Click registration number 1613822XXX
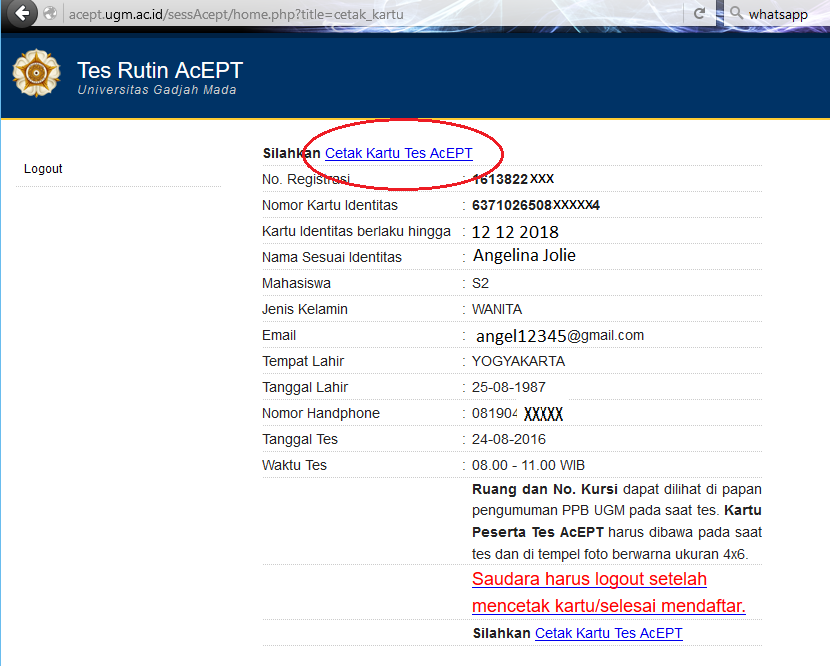 [513, 179]
